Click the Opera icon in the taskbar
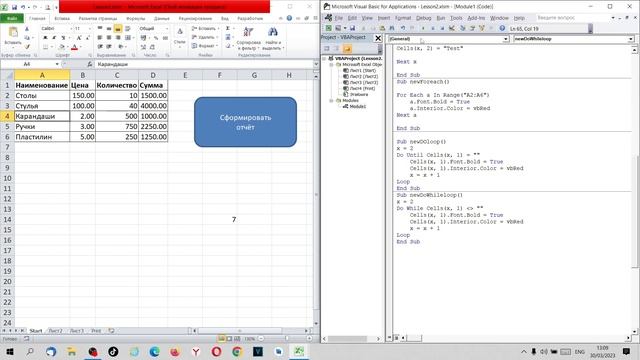Image resolution: width=640 pixels, height=360 pixels. click(x=216, y=351)
